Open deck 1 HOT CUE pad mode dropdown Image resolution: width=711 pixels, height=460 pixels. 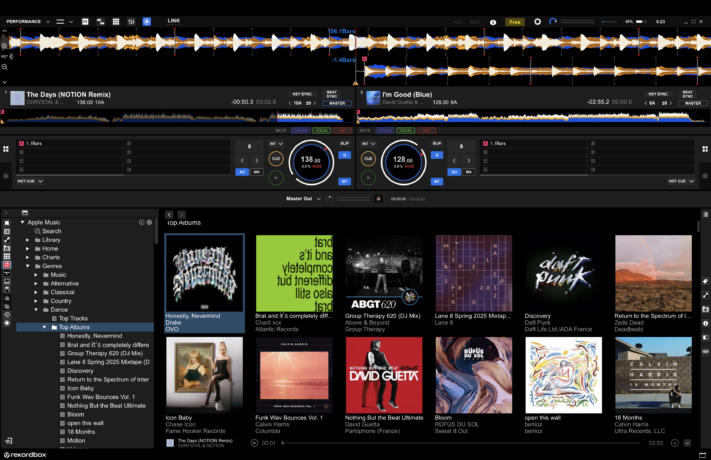[x=30, y=181]
